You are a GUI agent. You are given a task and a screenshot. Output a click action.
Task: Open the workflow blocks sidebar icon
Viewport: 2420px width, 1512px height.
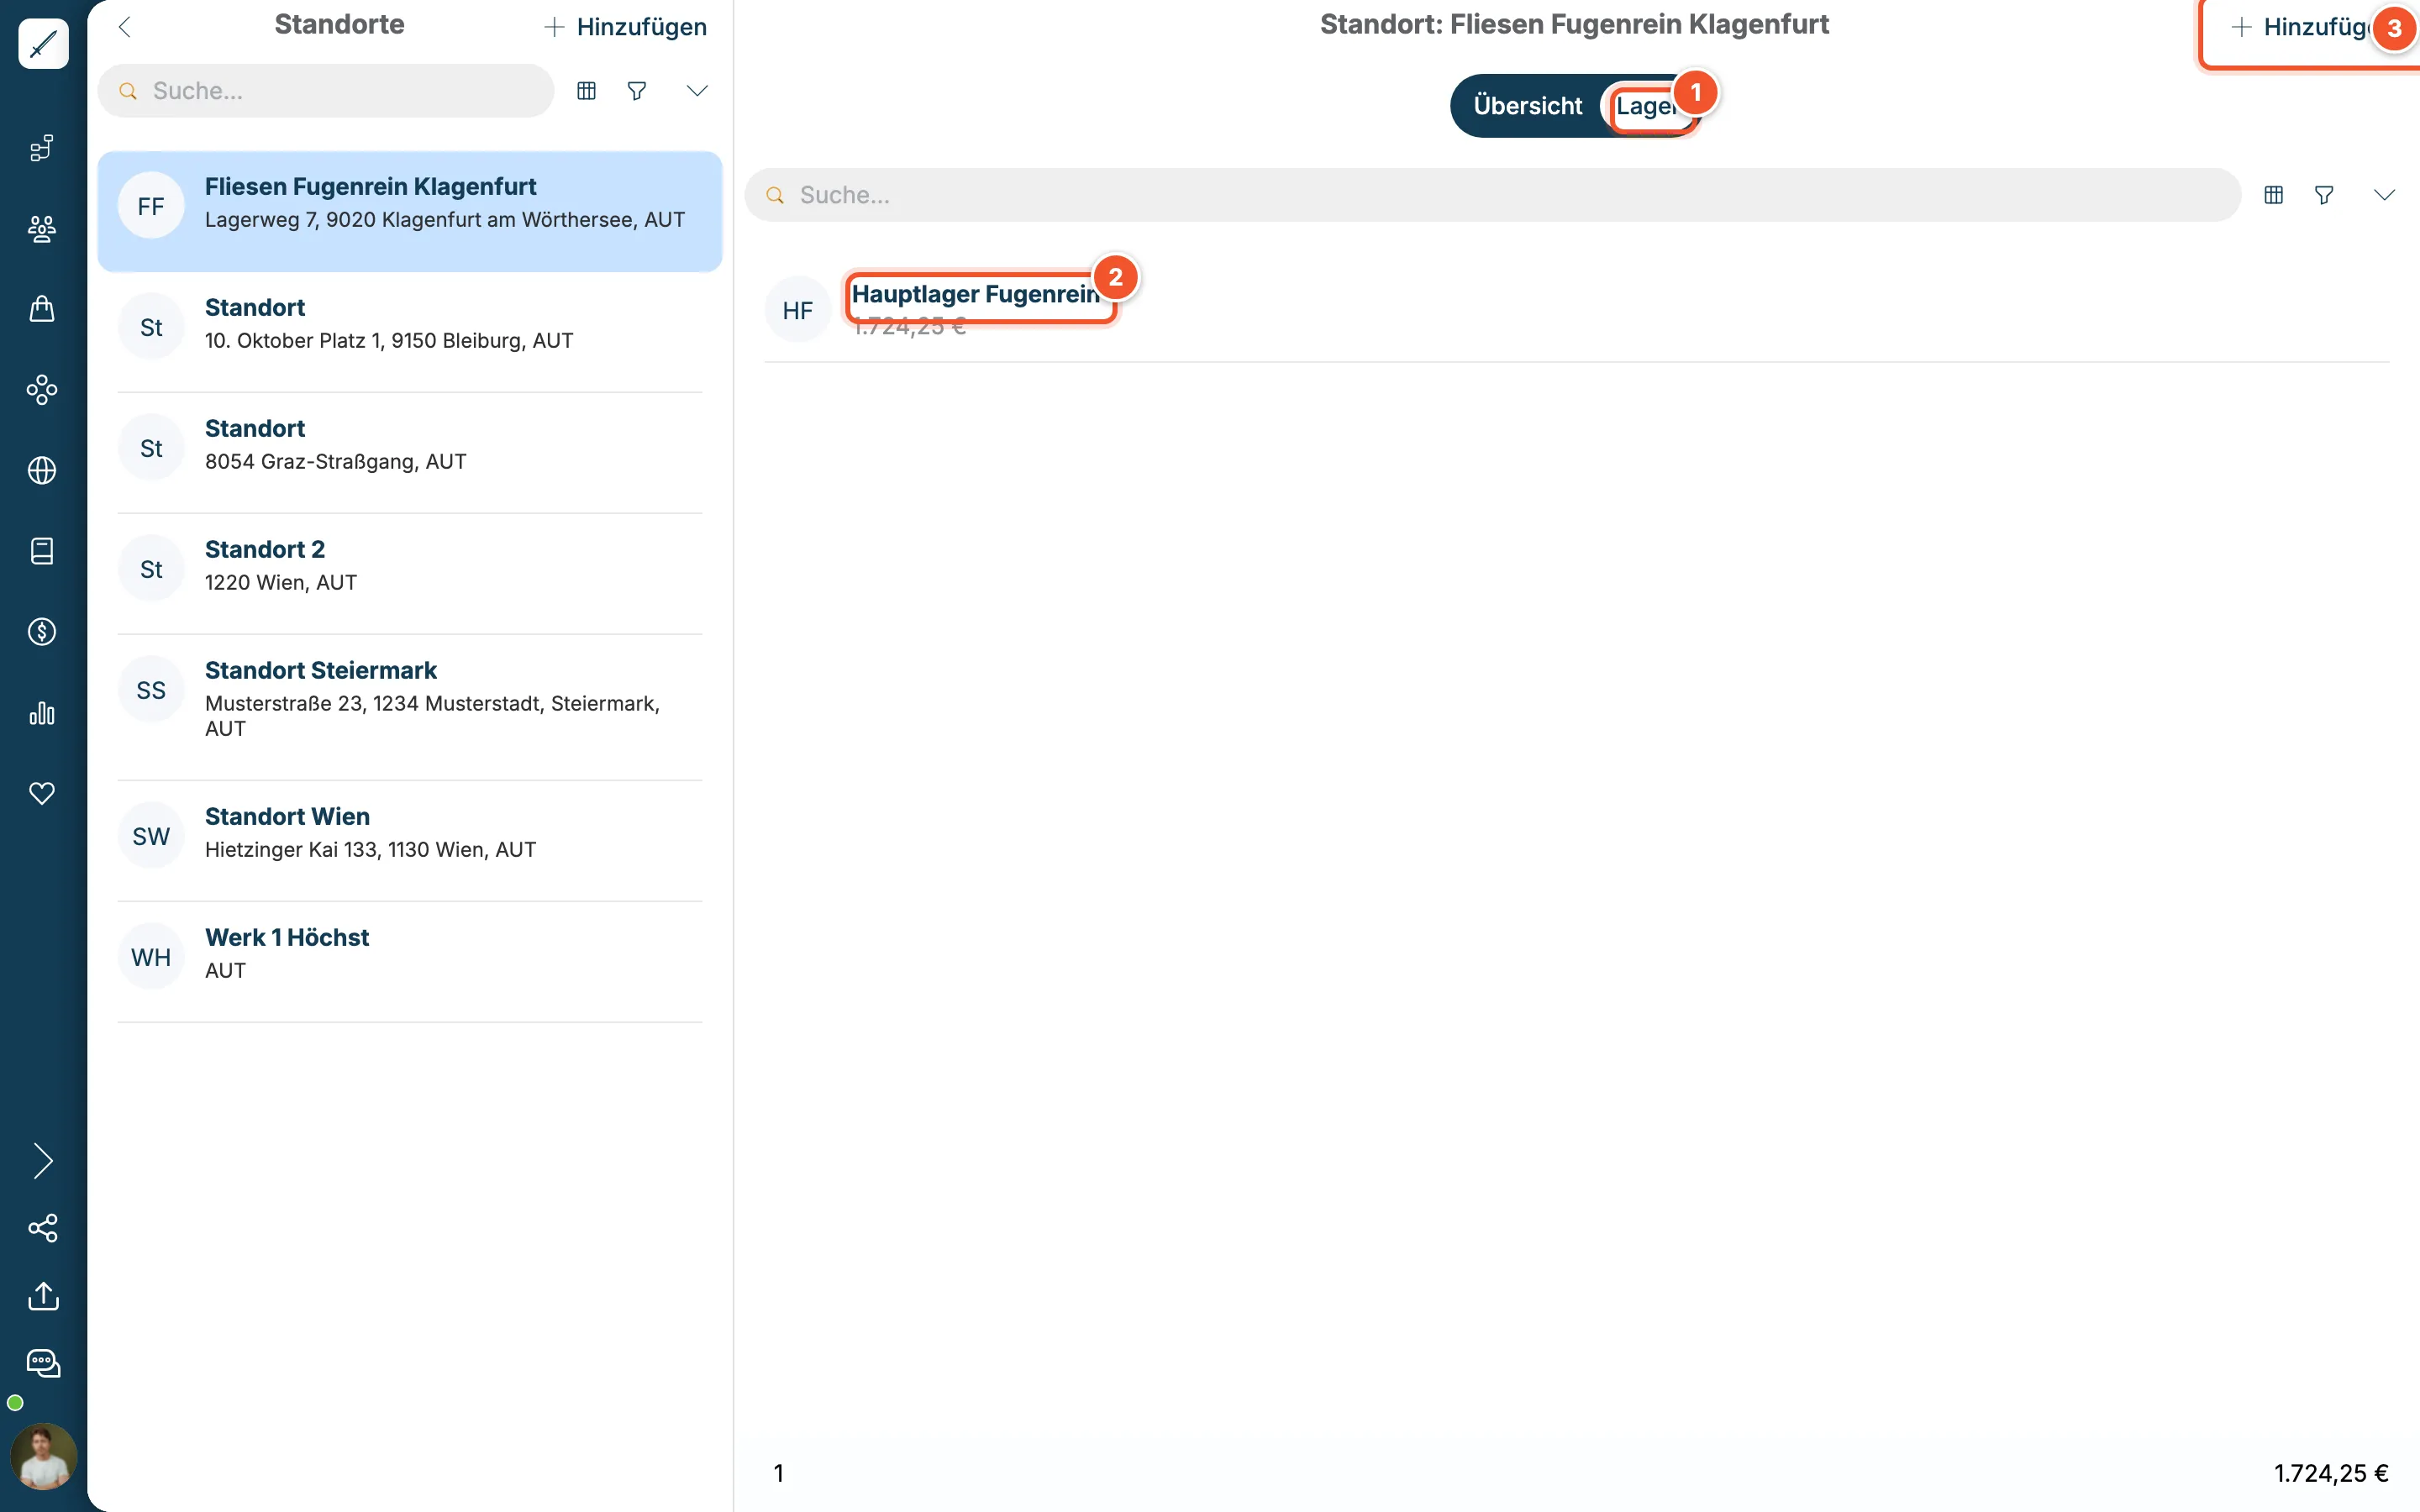click(42, 148)
